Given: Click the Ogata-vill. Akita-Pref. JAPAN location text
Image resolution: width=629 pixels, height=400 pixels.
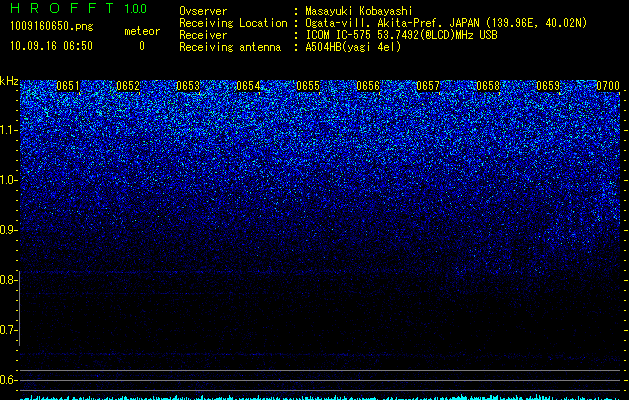Looking at the screenshot, I should pyautogui.click(x=445, y=23).
